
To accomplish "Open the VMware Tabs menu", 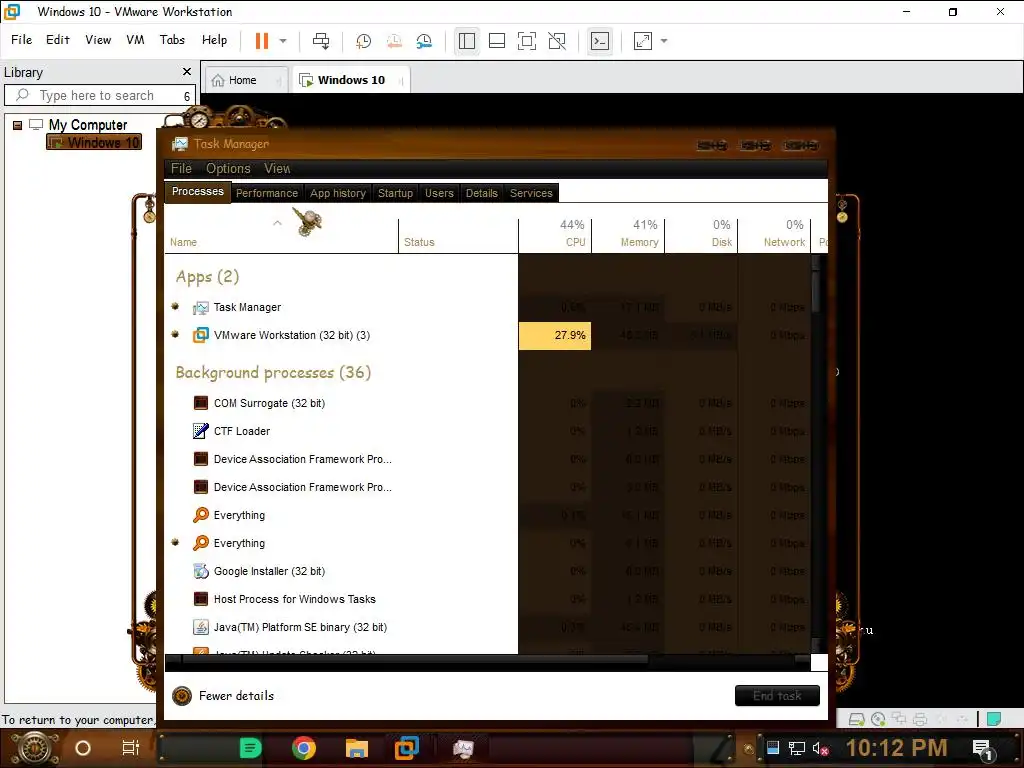I will pos(172,40).
